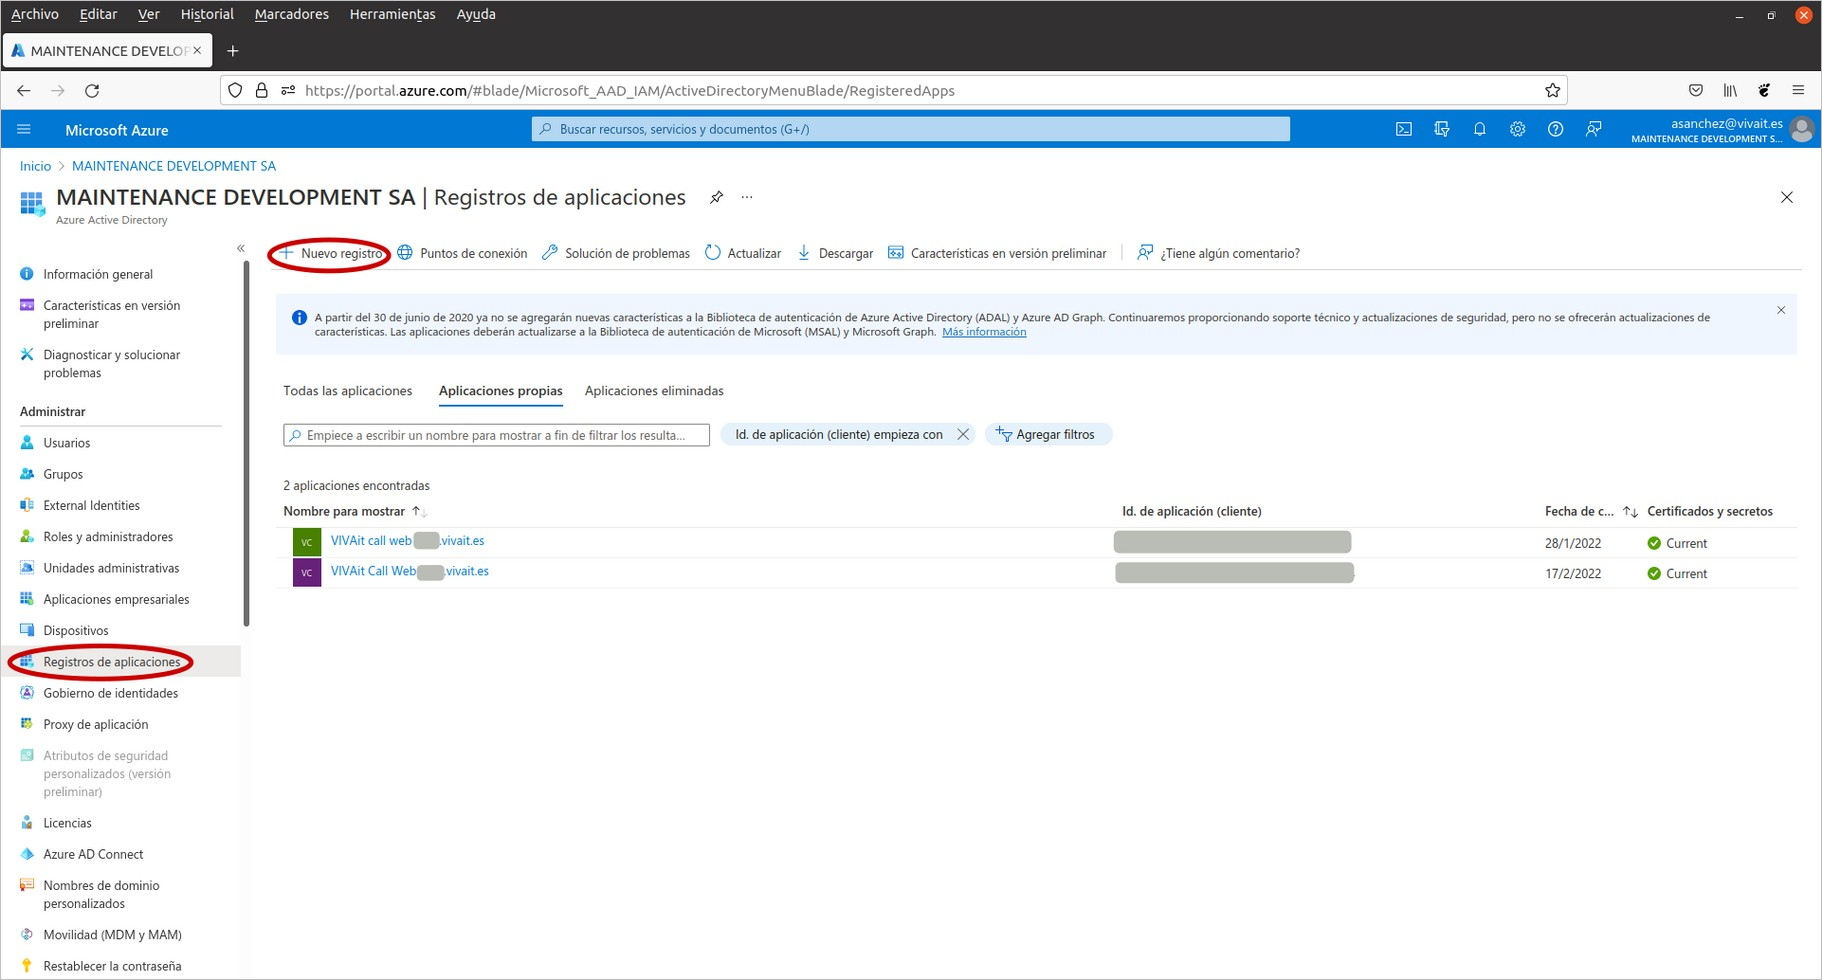Select Registros de aplicaciones in sidebar
The width and height of the screenshot is (1822, 980).
tap(112, 662)
